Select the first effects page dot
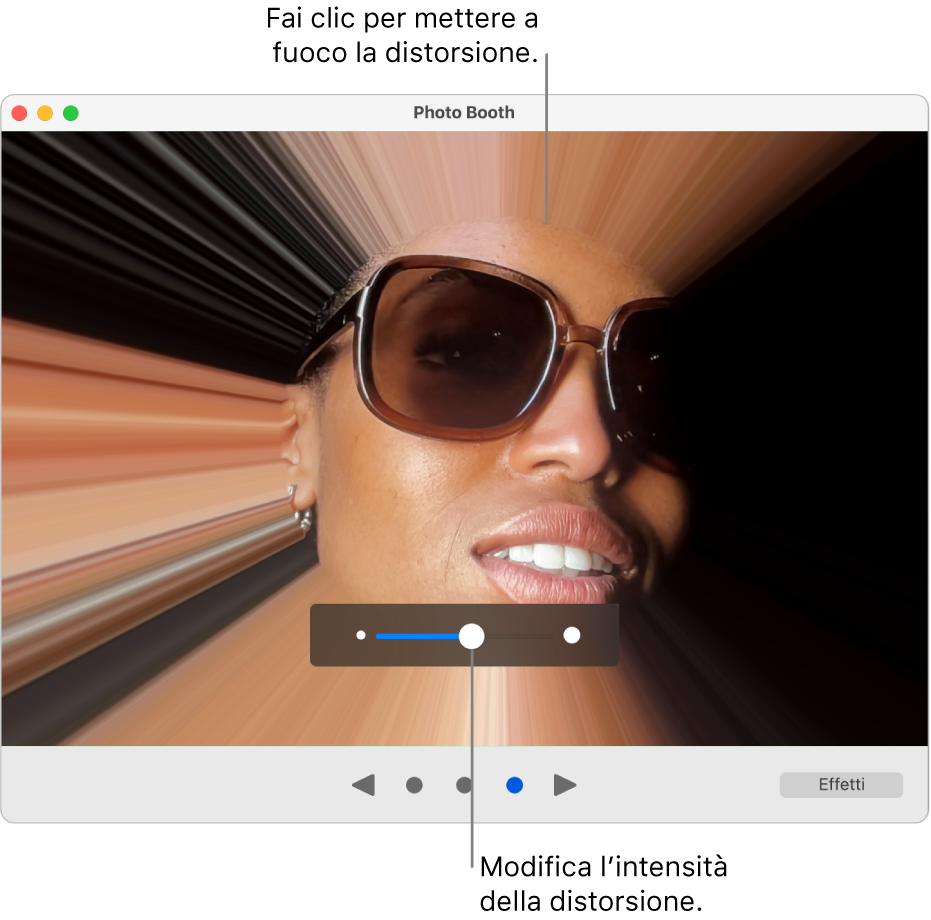Screen dimensions: 931x920 pyautogui.click(x=414, y=785)
